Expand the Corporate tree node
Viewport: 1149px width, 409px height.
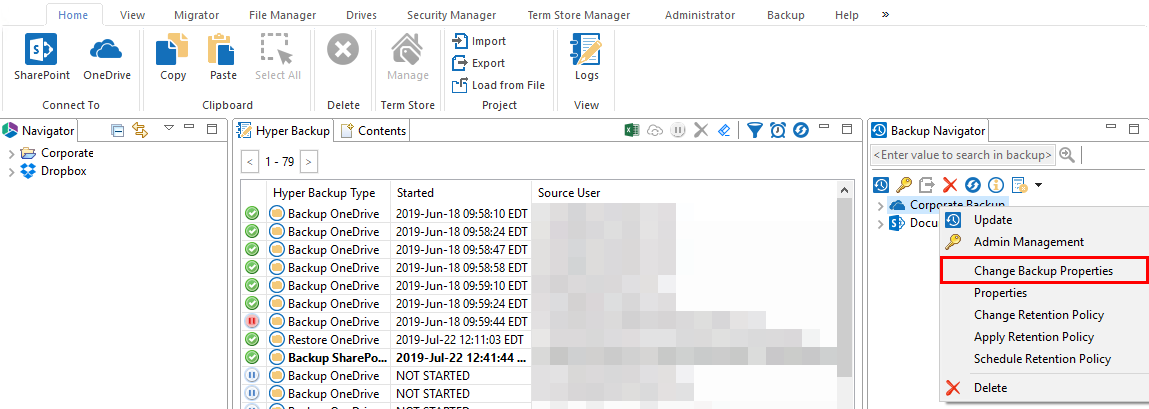click(11, 154)
